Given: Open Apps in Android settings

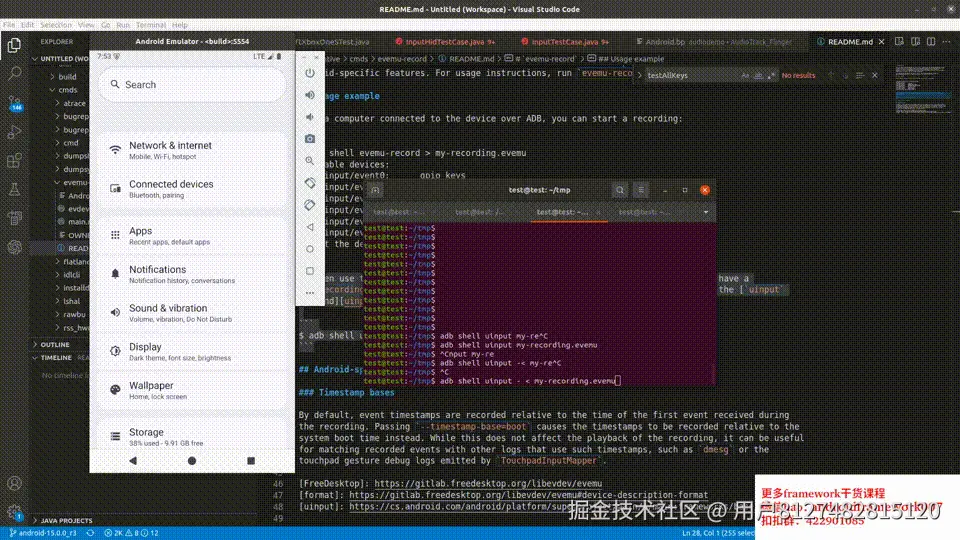Looking at the screenshot, I should 192,235.
